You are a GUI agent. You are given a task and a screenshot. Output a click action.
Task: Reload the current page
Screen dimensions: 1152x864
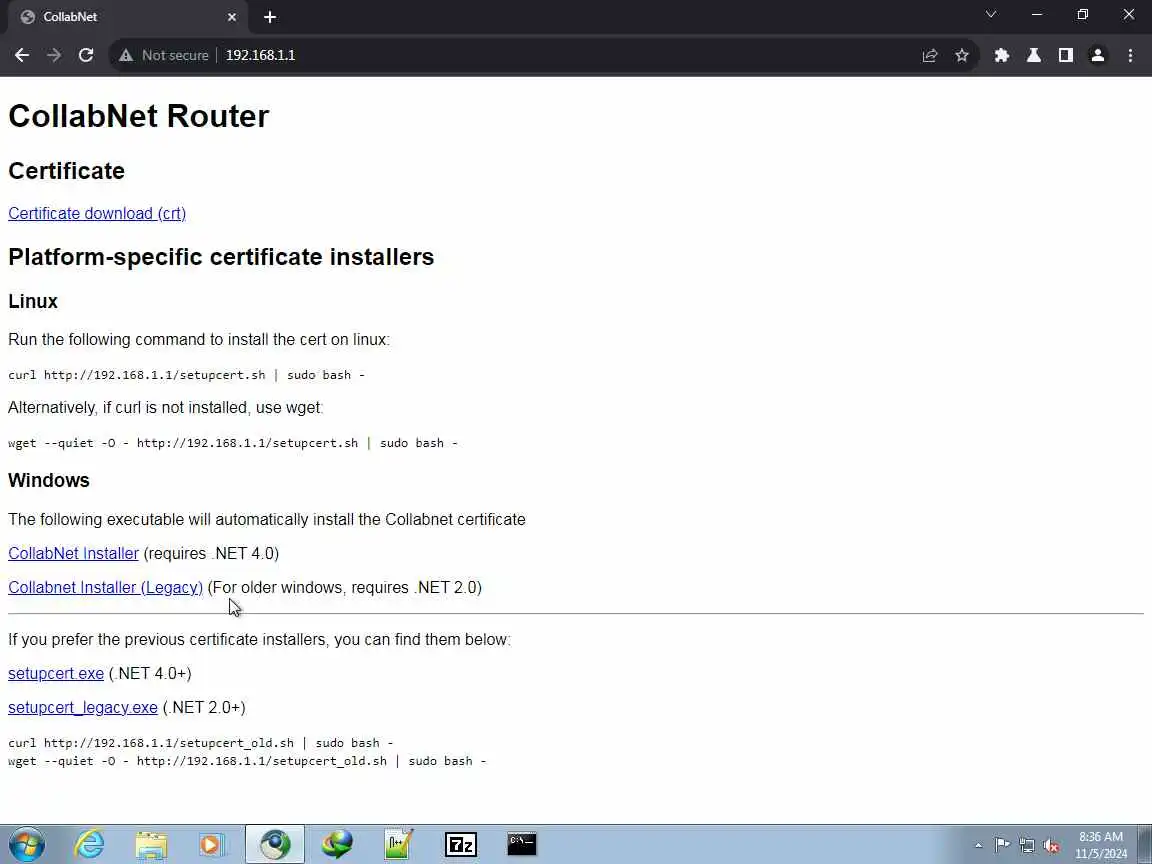point(86,55)
